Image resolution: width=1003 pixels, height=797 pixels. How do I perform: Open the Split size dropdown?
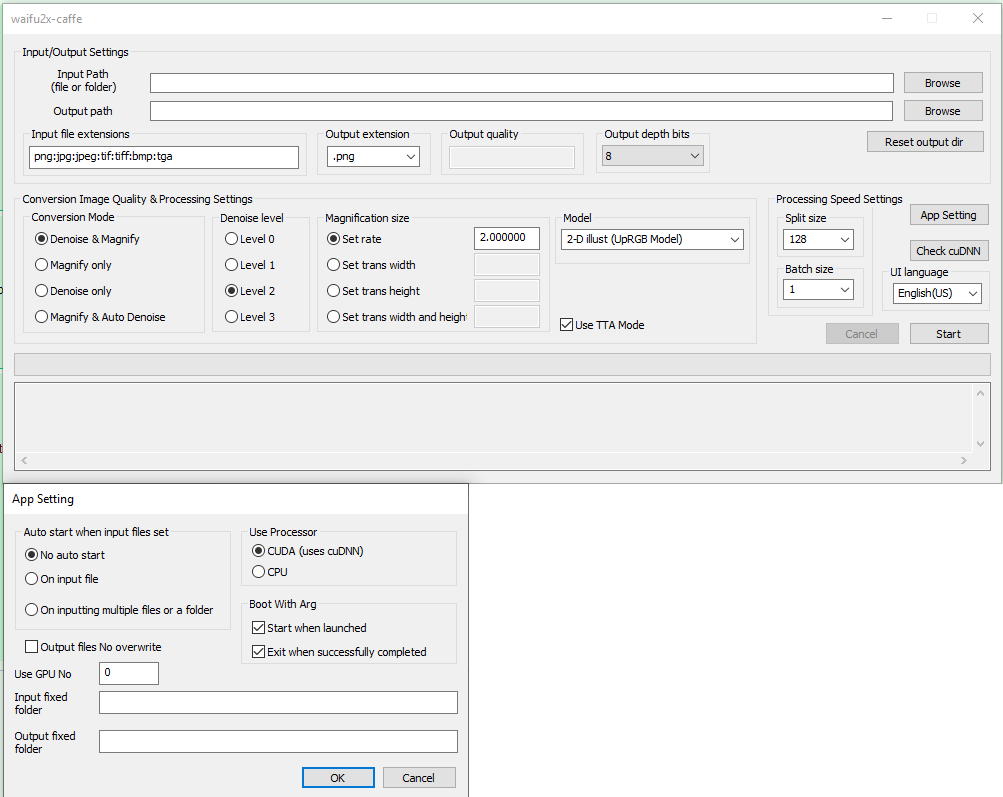click(818, 239)
